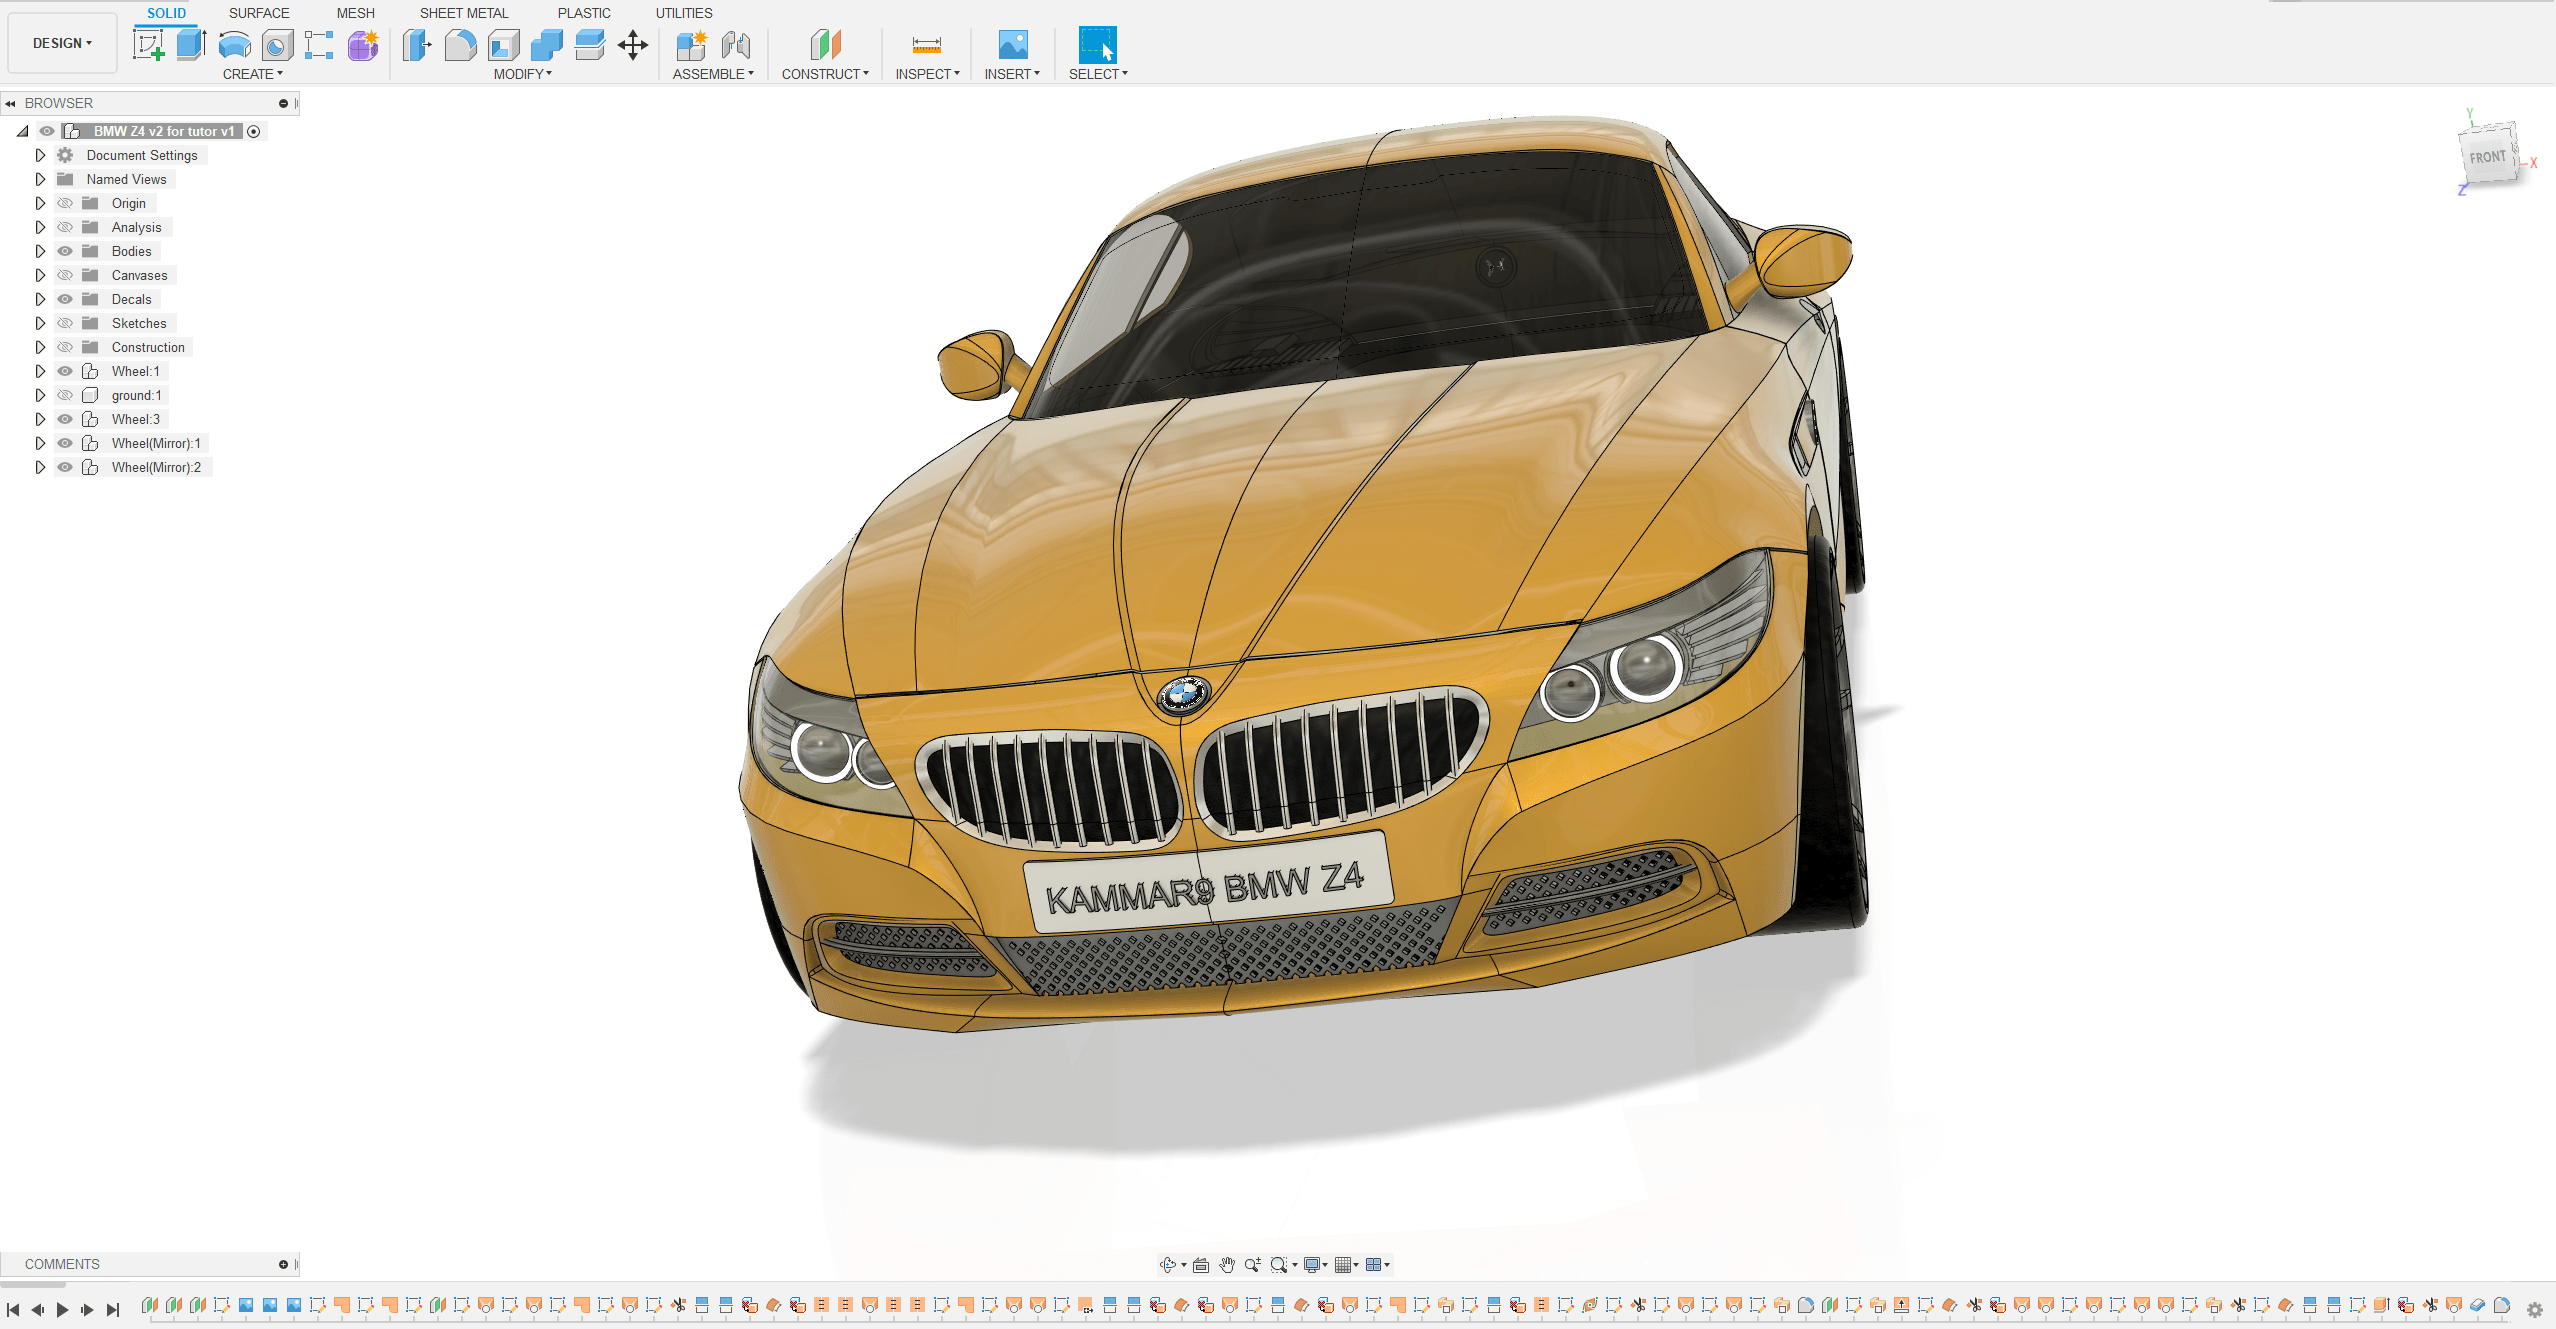Select the Rectangular Pattern tool

tap(319, 45)
